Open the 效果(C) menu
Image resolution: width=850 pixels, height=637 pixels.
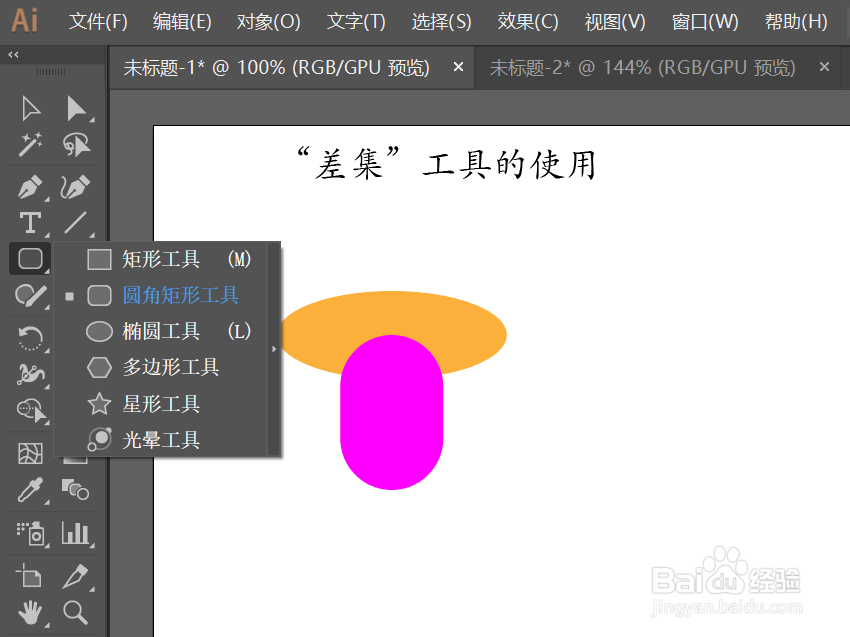pos(527,22)
